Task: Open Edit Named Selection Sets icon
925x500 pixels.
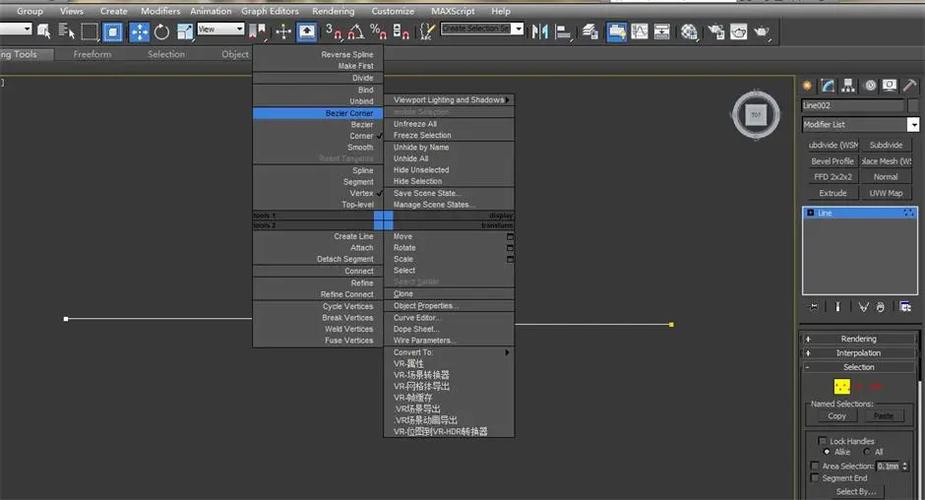Action: point(427,32)
